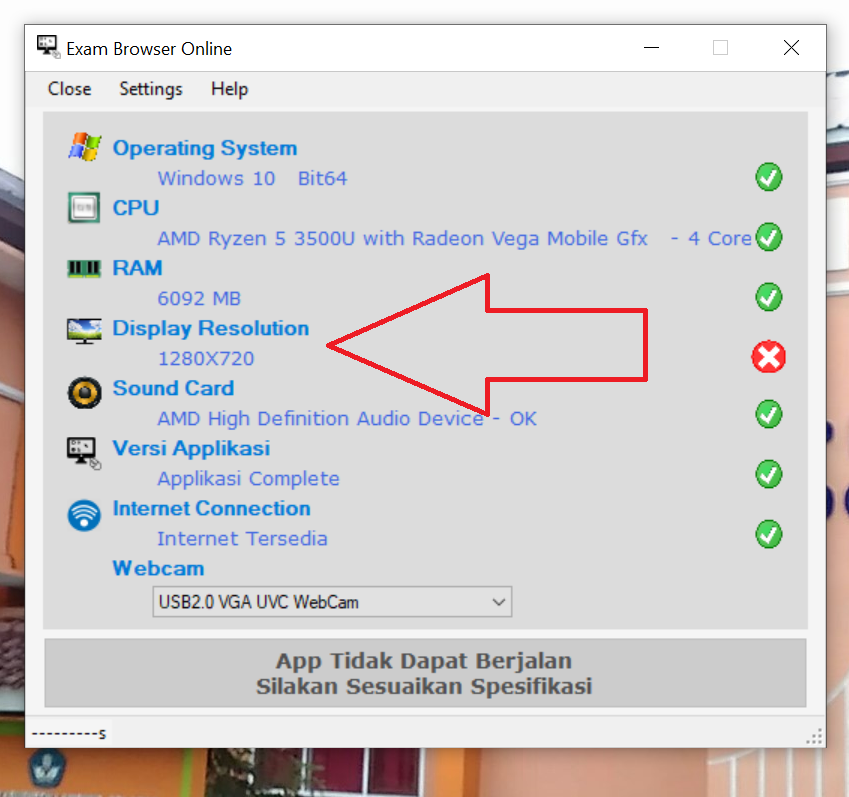849x797 pixels.
Task: Click the RAM memory stick icon
Action: tap(84, 268)
